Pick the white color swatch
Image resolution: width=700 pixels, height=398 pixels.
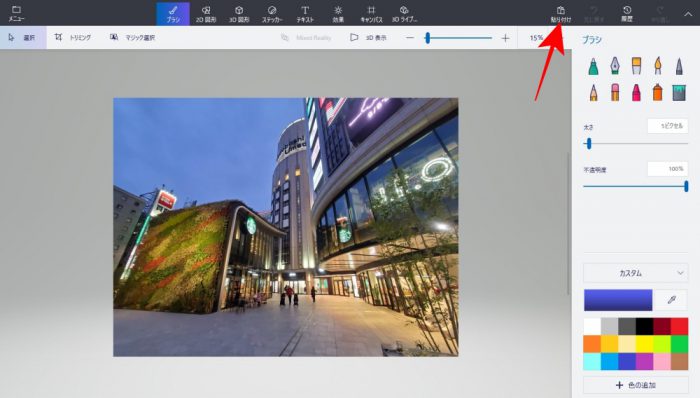[x=592, y=326]
